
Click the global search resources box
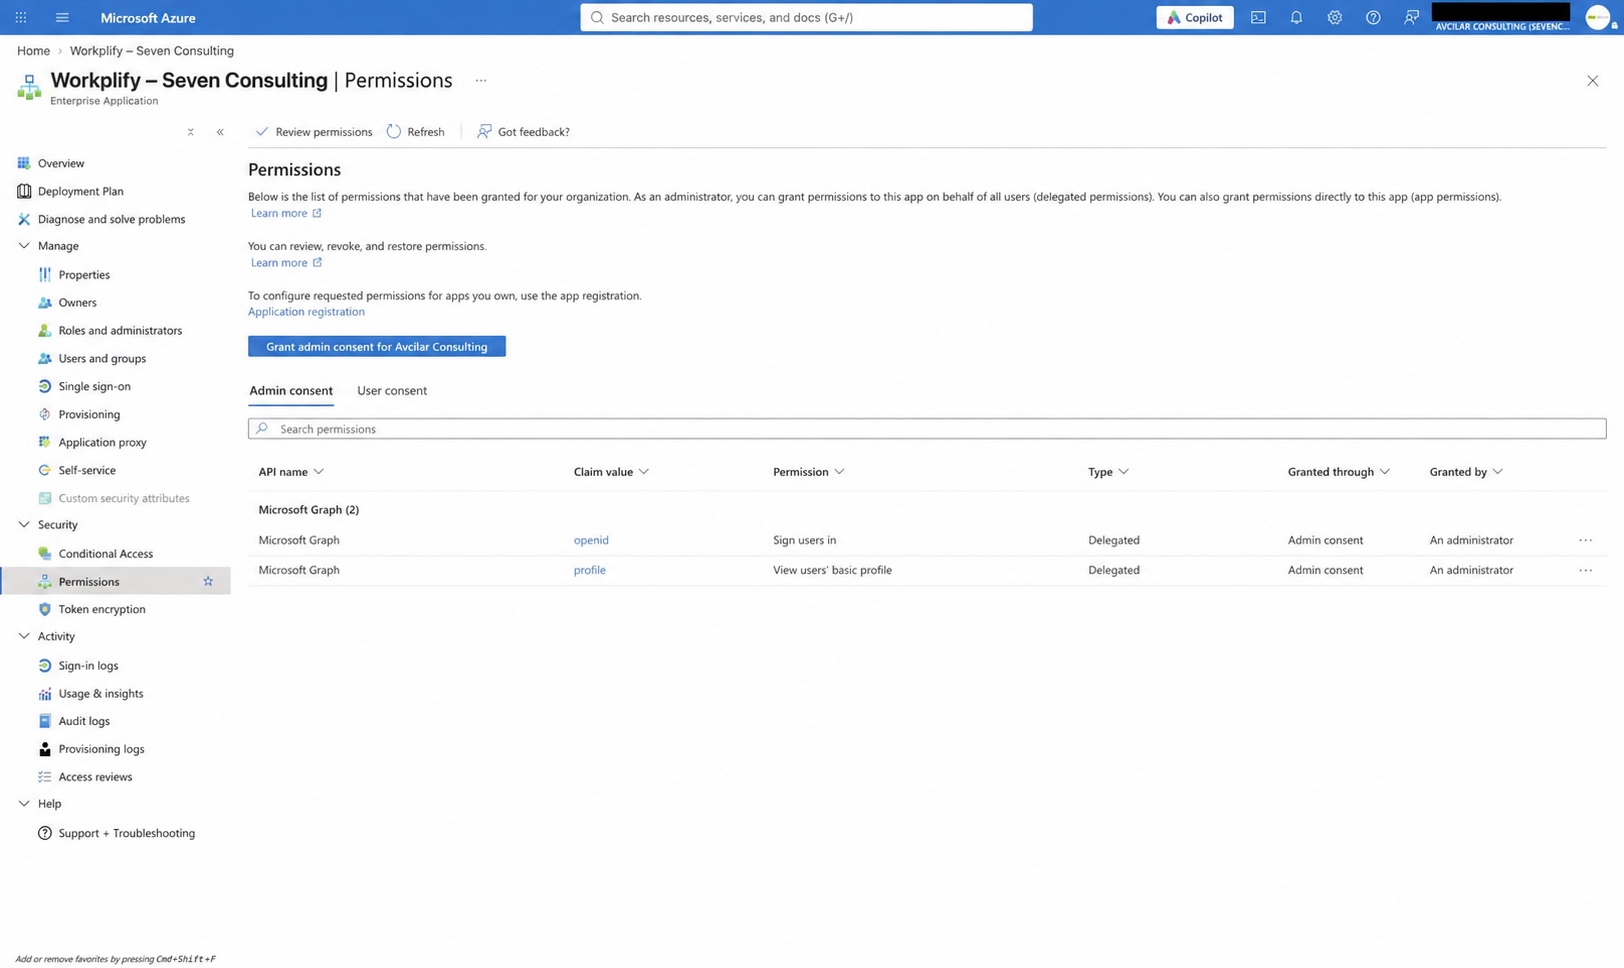[x=806, y=17]
